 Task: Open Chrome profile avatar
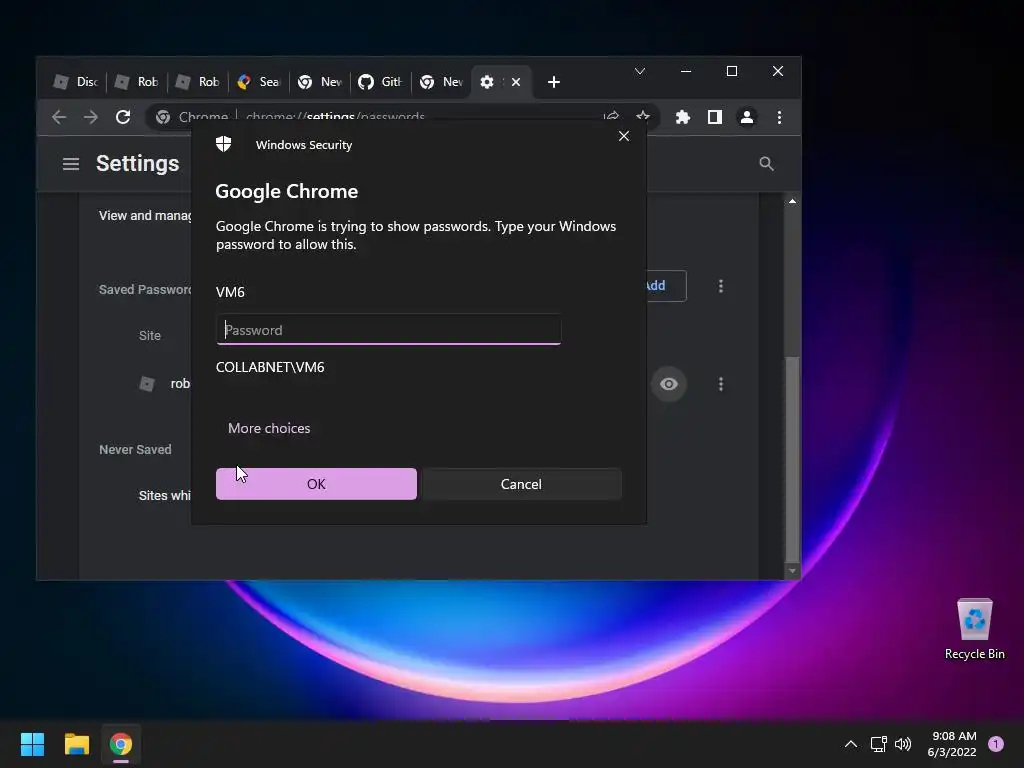746,117
